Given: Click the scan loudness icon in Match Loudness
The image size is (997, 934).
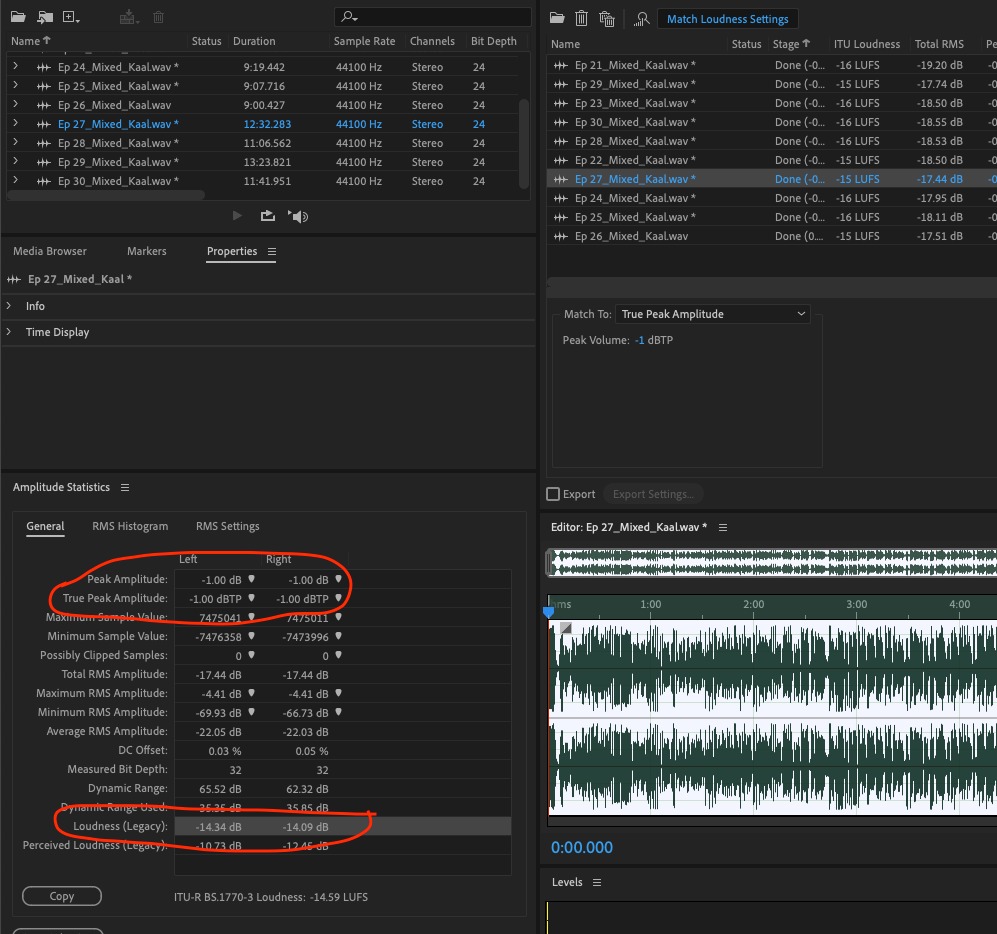Looking at the screenshot, I should (x=642, y=18).
